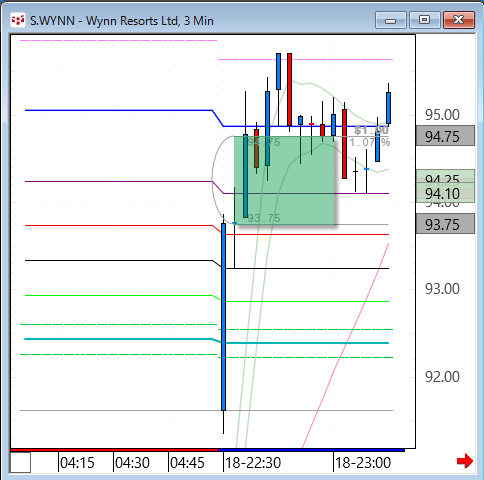
Task: Click the 04:30 time axis label
Action: tap(132, 463)
